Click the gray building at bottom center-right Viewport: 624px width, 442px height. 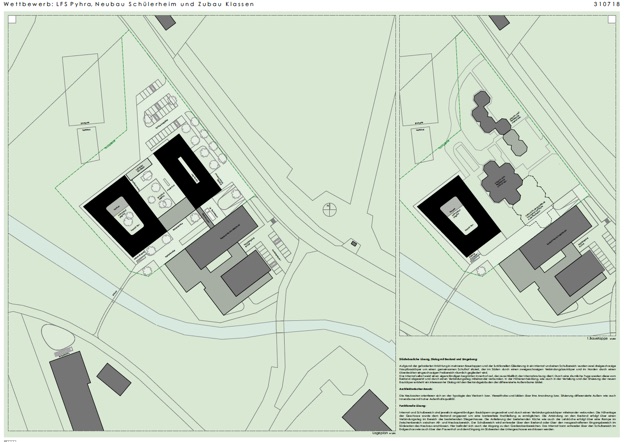365,410
